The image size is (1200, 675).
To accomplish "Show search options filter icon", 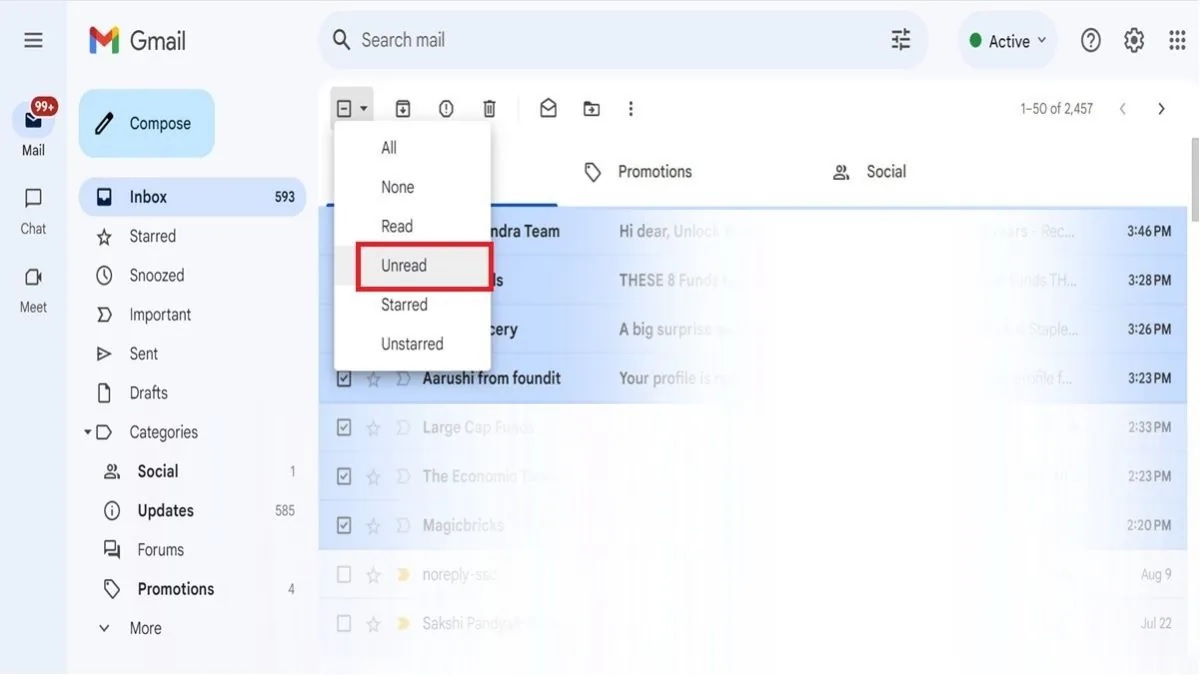I will (901, 40).
